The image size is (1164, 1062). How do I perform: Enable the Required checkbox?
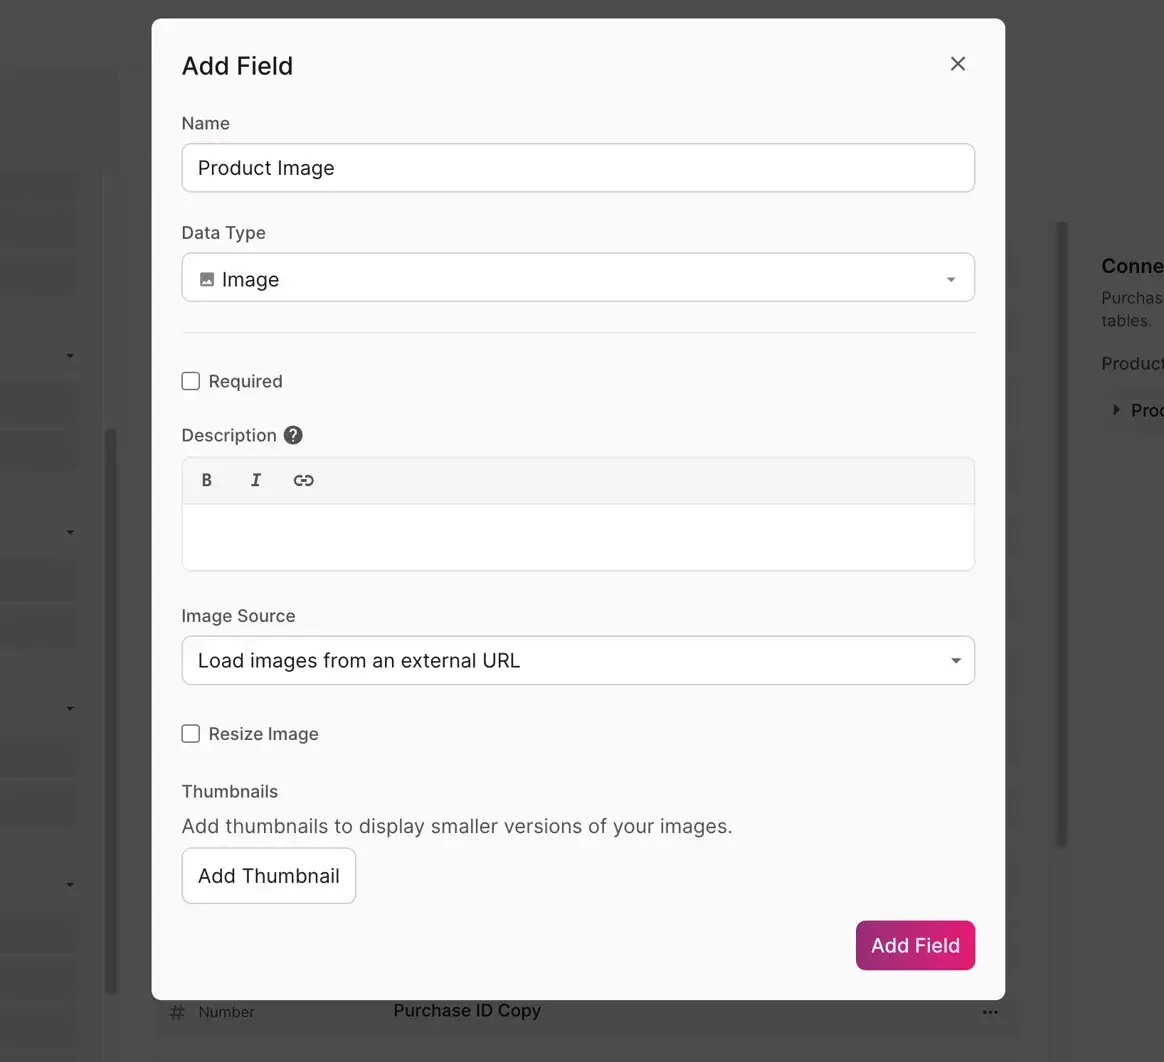190,381
